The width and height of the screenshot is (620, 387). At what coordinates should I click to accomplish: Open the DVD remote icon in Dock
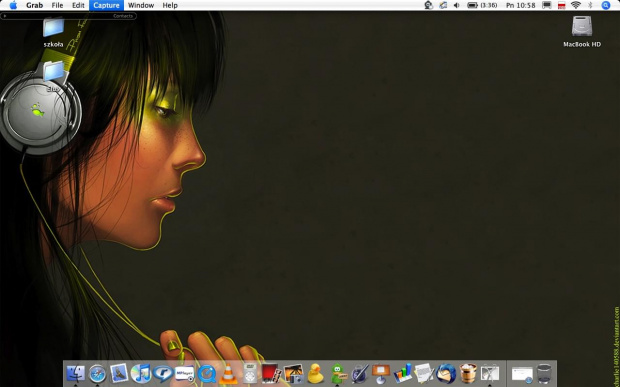pyautogui.click(x=250, y=374)
